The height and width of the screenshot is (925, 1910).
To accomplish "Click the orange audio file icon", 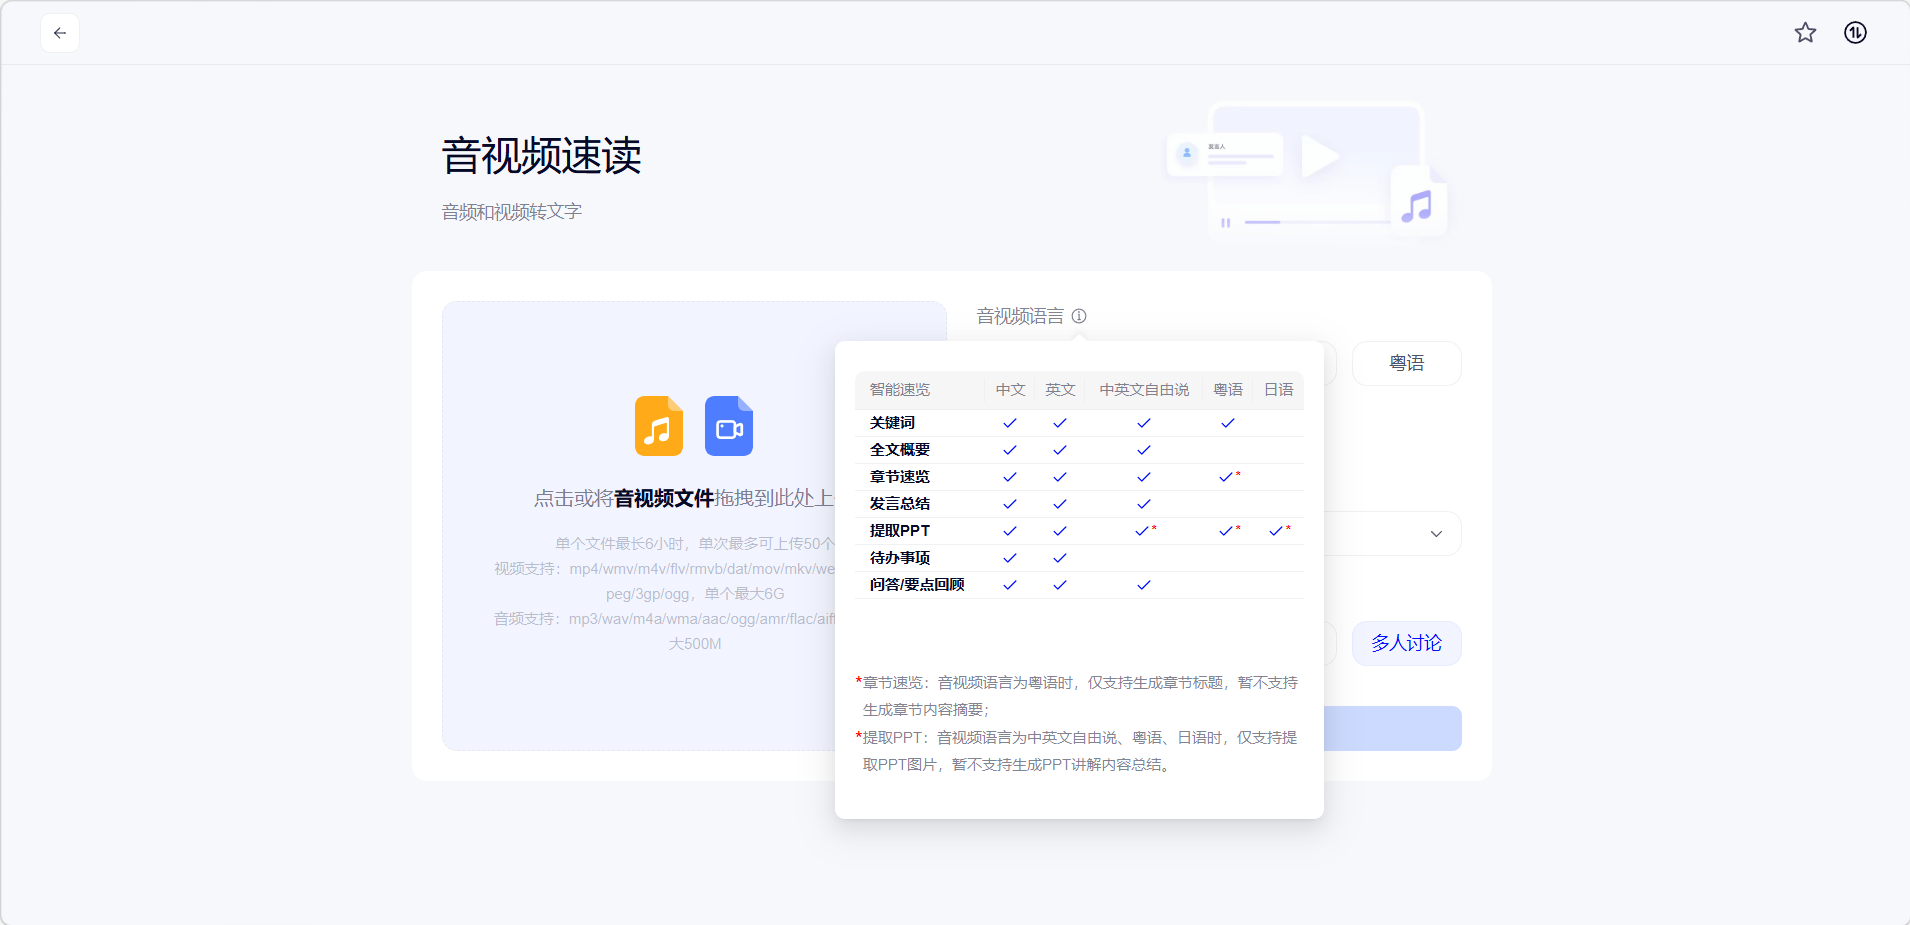I will pos(659,426).
